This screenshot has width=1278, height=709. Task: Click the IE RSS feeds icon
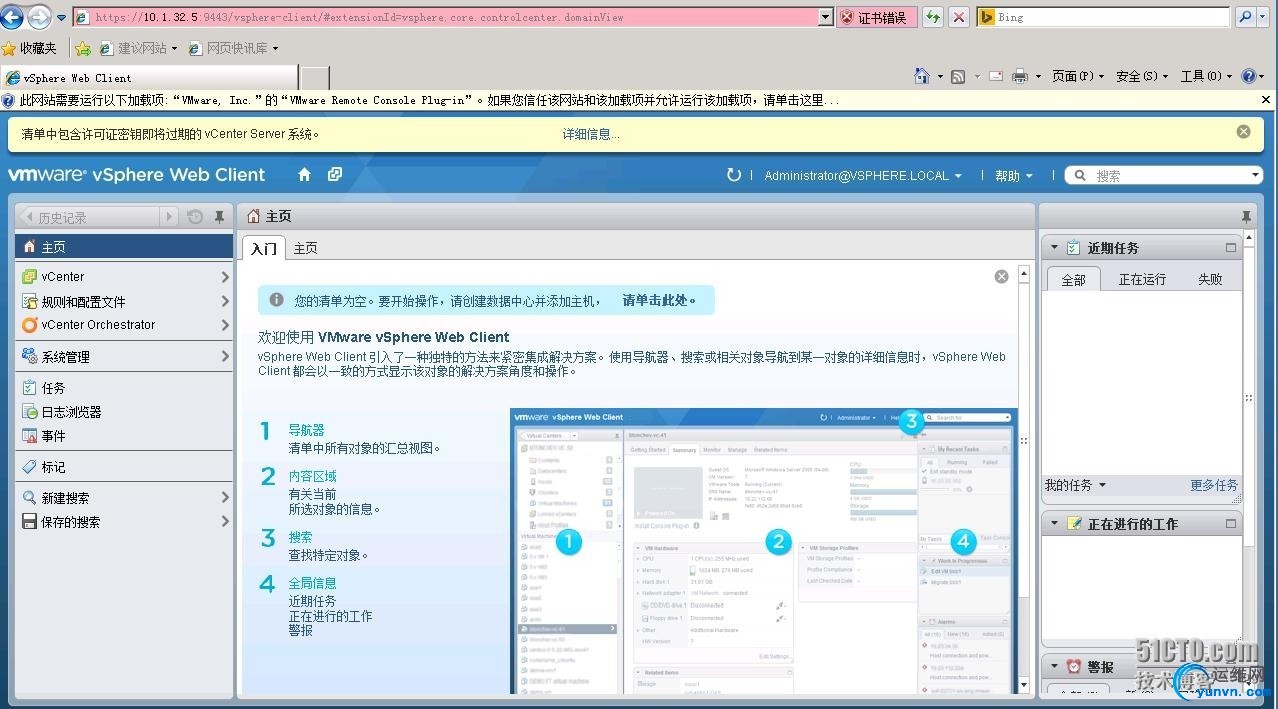958,76
